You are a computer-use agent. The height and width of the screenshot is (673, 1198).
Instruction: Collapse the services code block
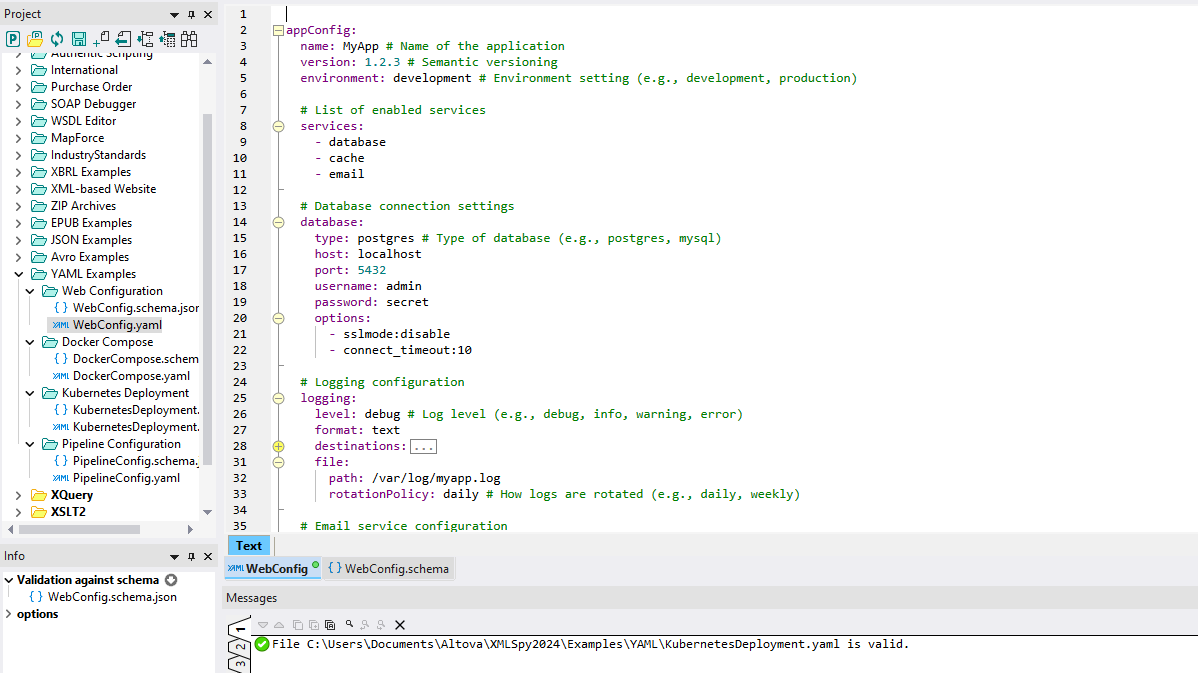[x=278, y=126]
